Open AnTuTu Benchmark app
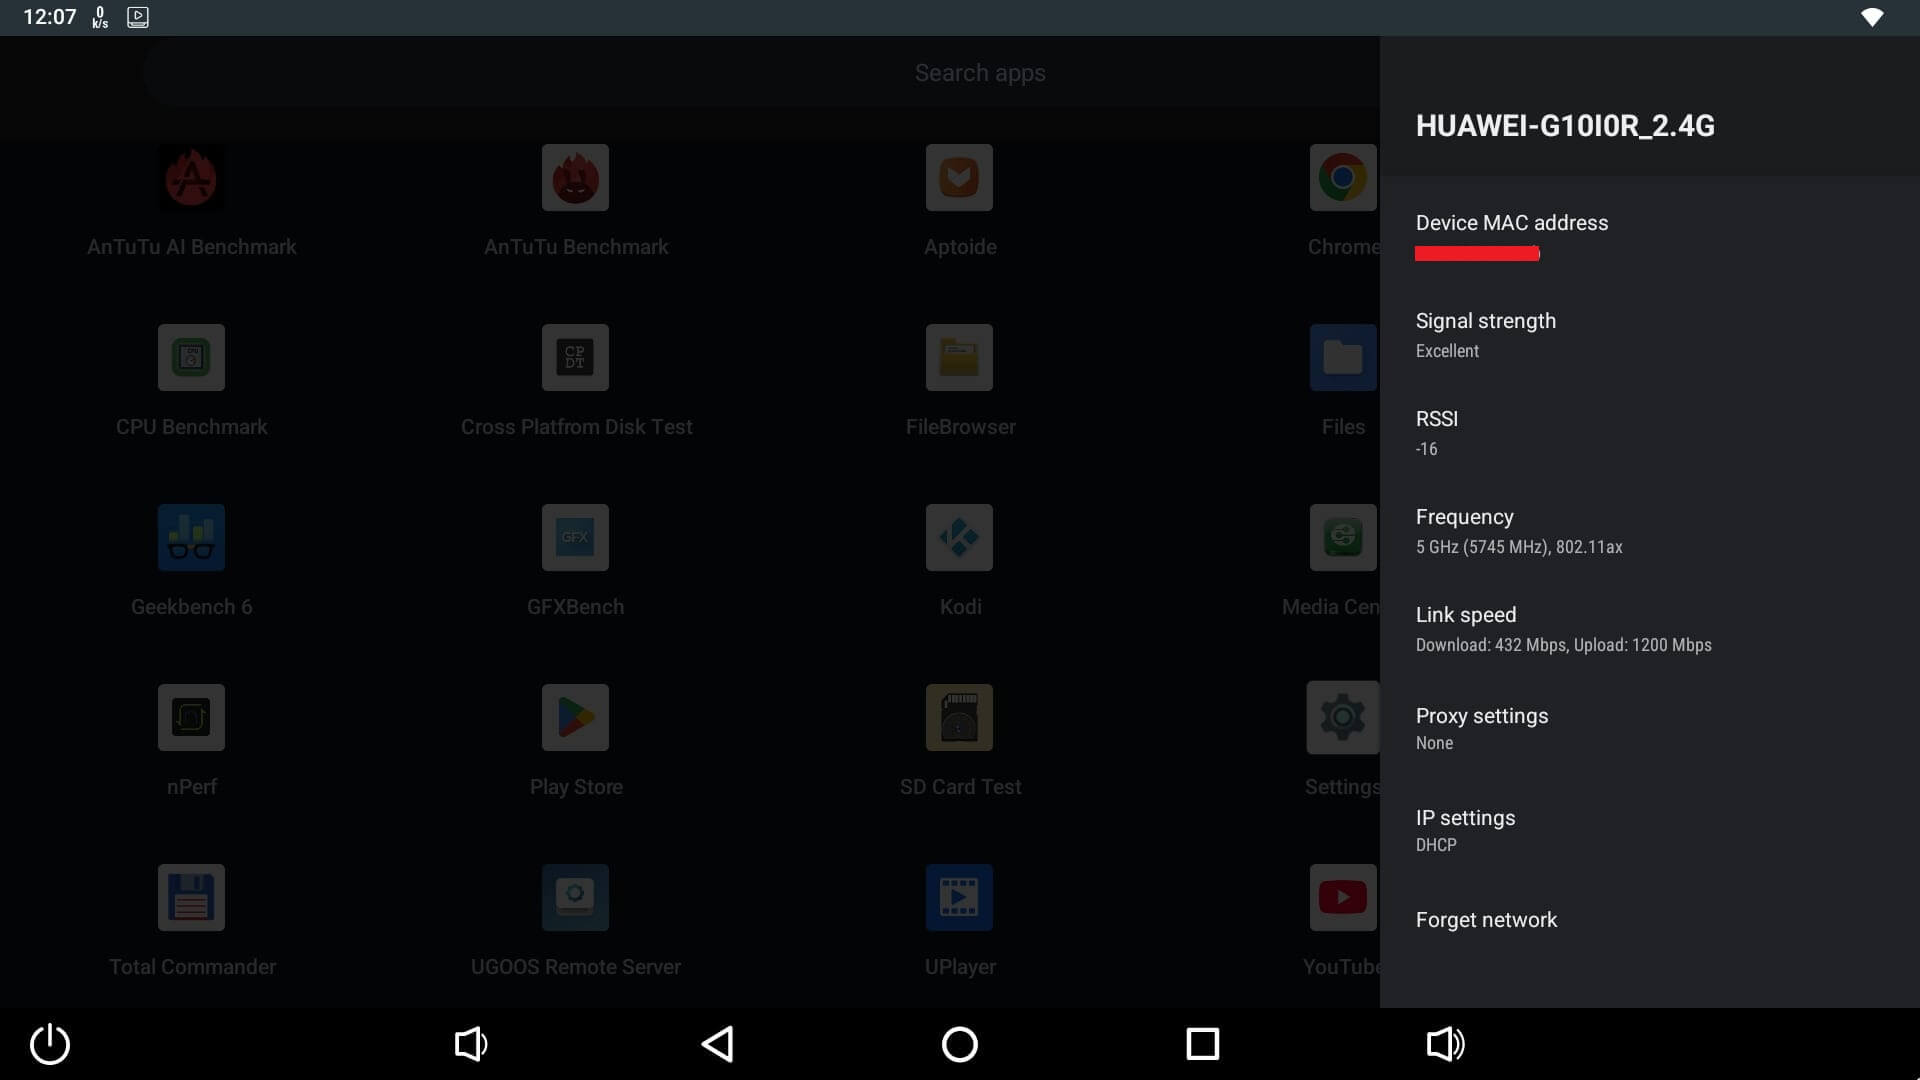The image size is (1920, 1080). [575, 178]
